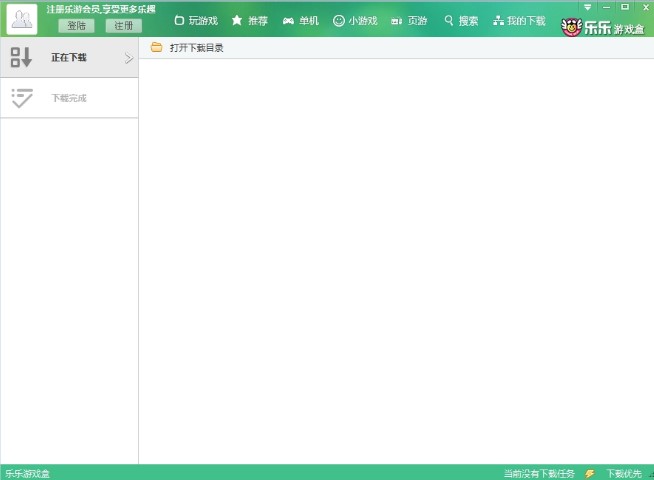Click 乐乐游戏盒 text in status bar

click(27, 473)
